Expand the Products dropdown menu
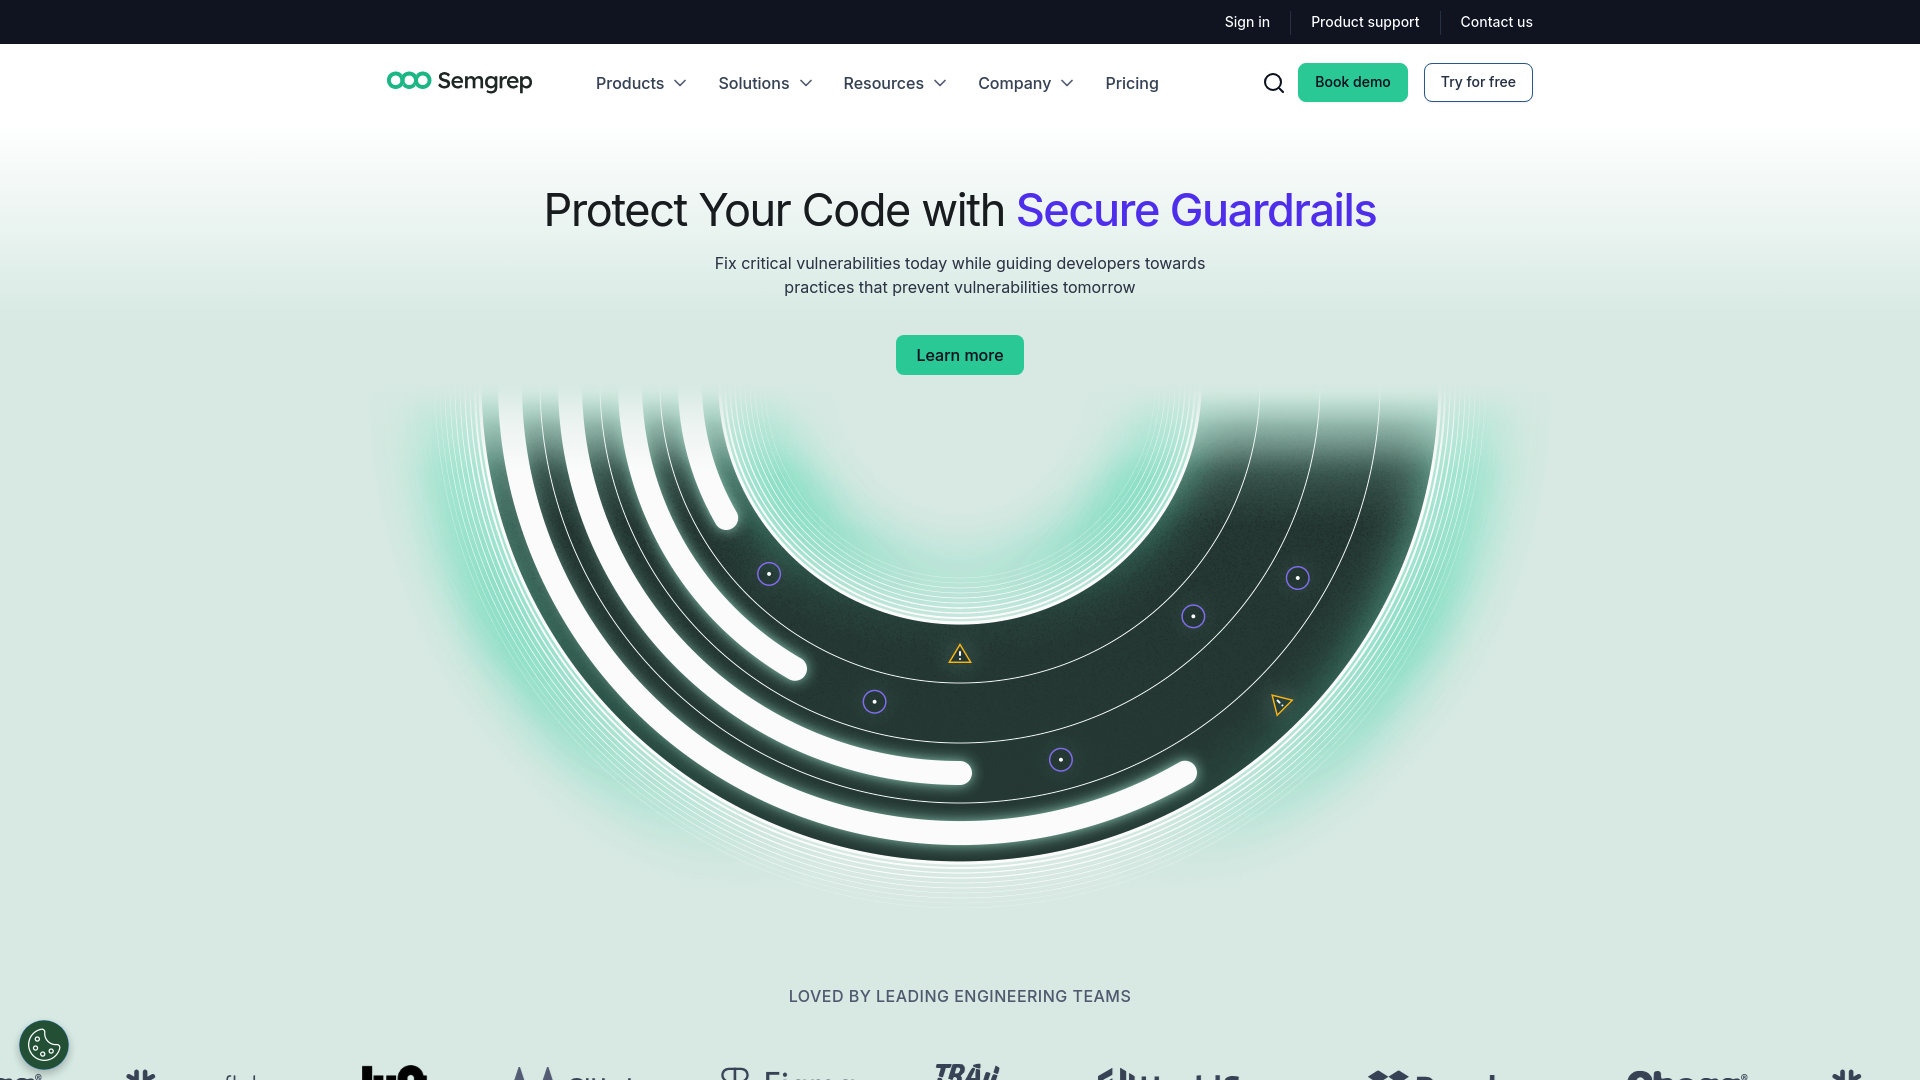 642,82
